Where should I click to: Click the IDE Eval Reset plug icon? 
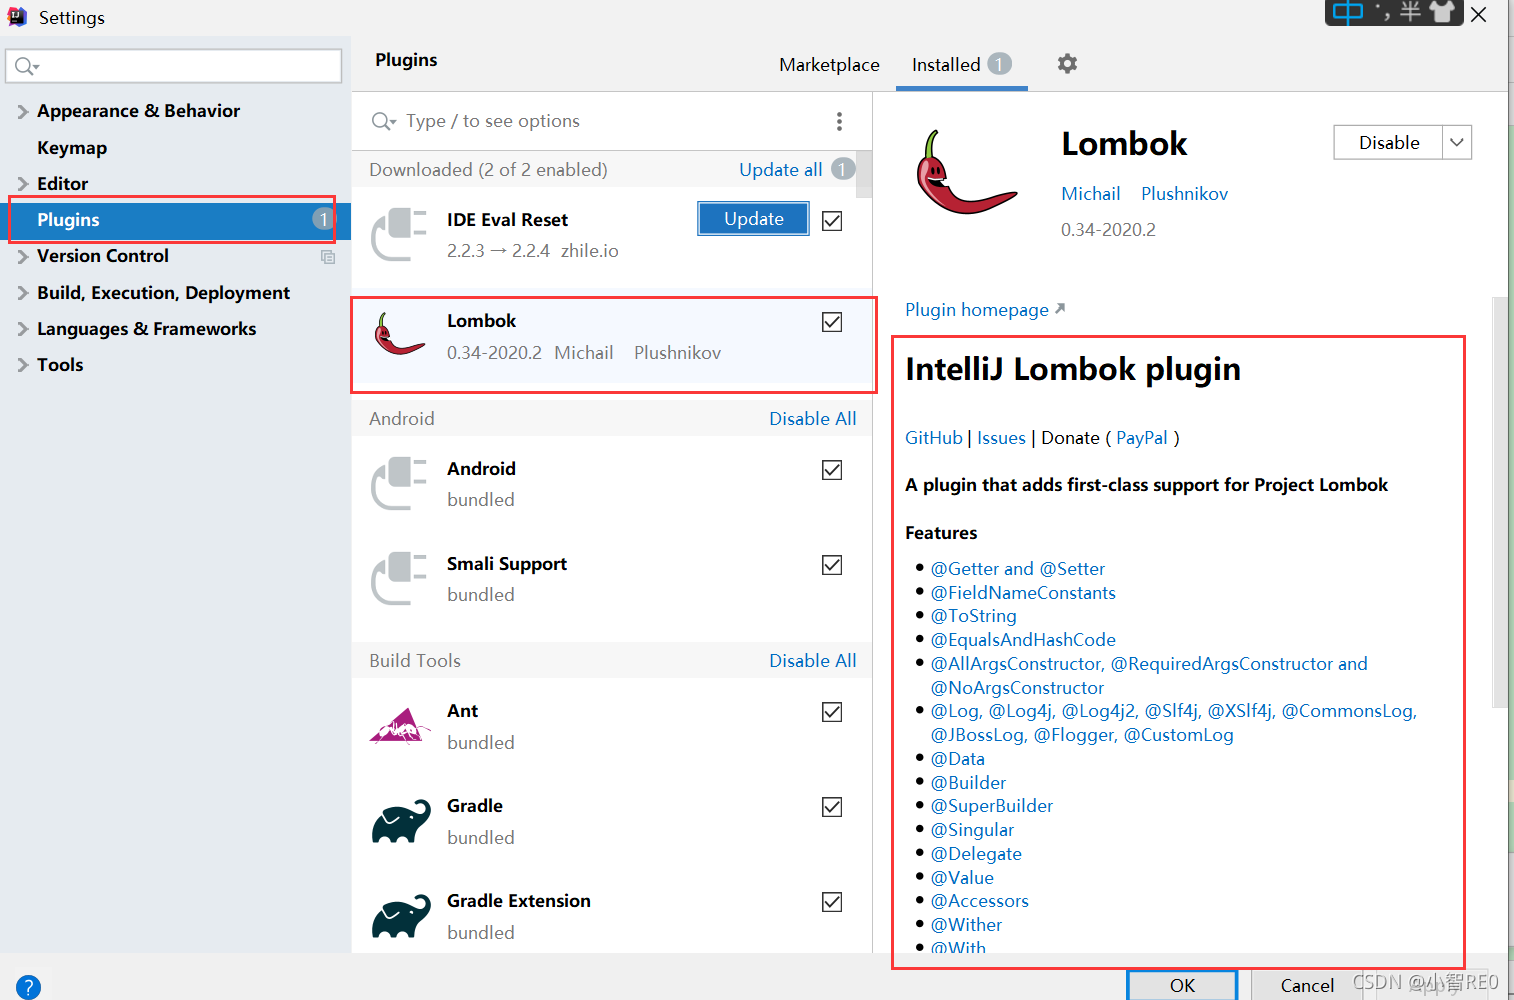point(398,234)
